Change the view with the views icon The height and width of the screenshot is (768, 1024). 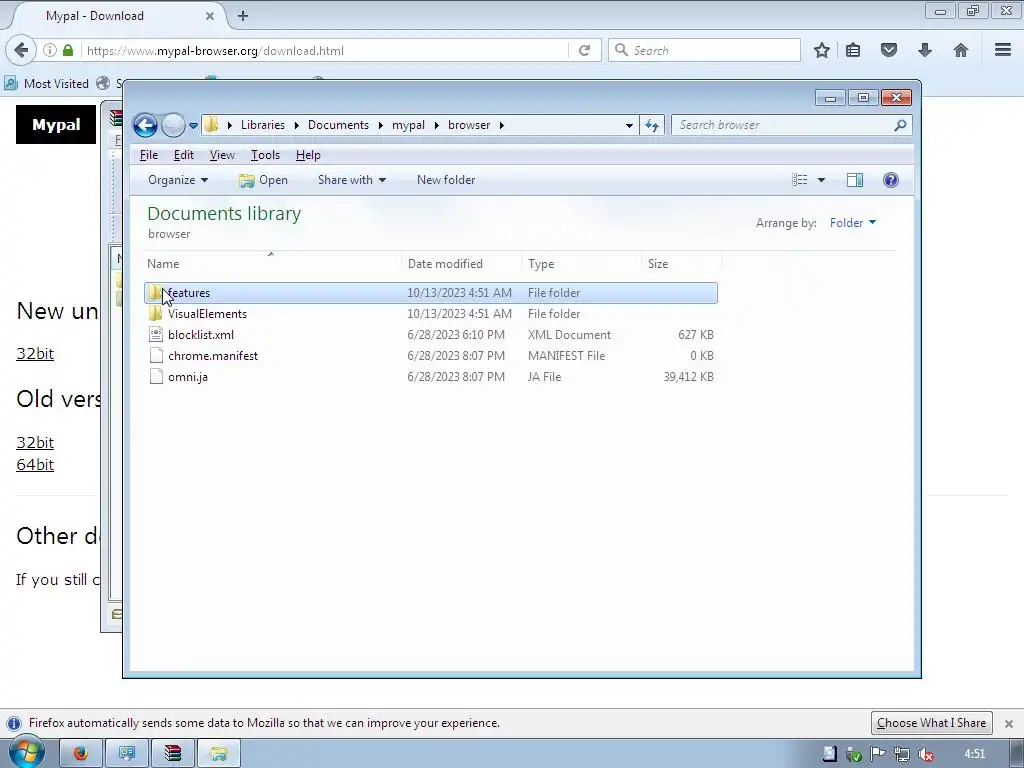click(799, 180)
